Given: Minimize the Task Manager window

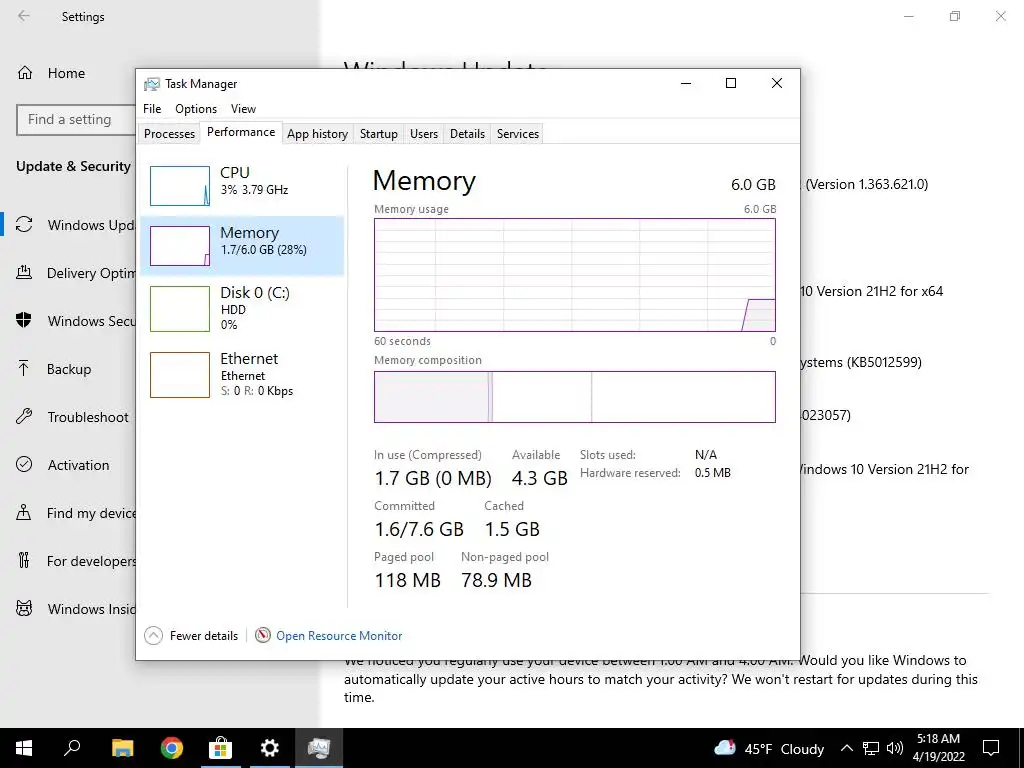Looking at the screenshot, I should [686, 84].
